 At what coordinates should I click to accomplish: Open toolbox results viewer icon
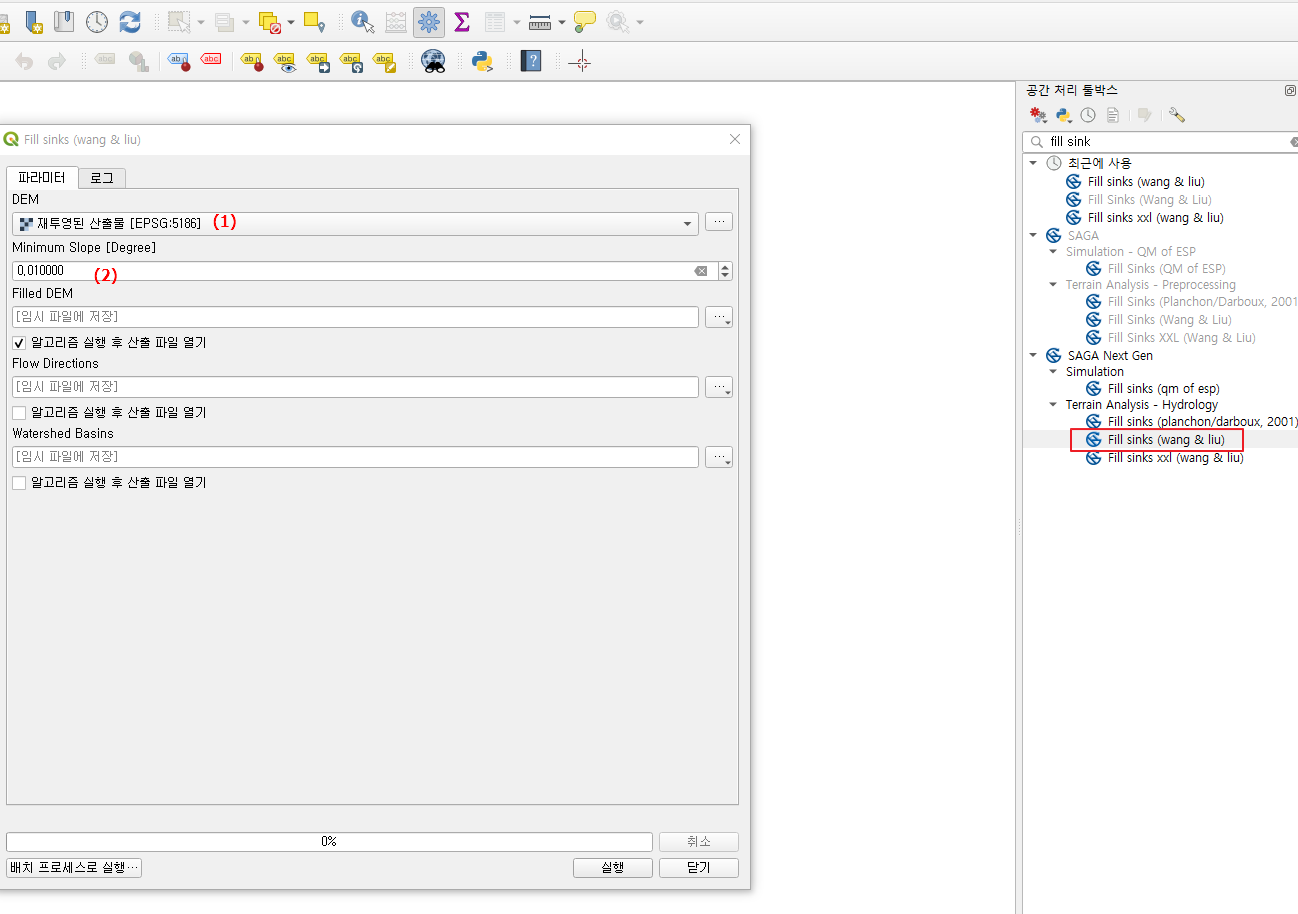pyautogui.click(x=1112, y=115)
